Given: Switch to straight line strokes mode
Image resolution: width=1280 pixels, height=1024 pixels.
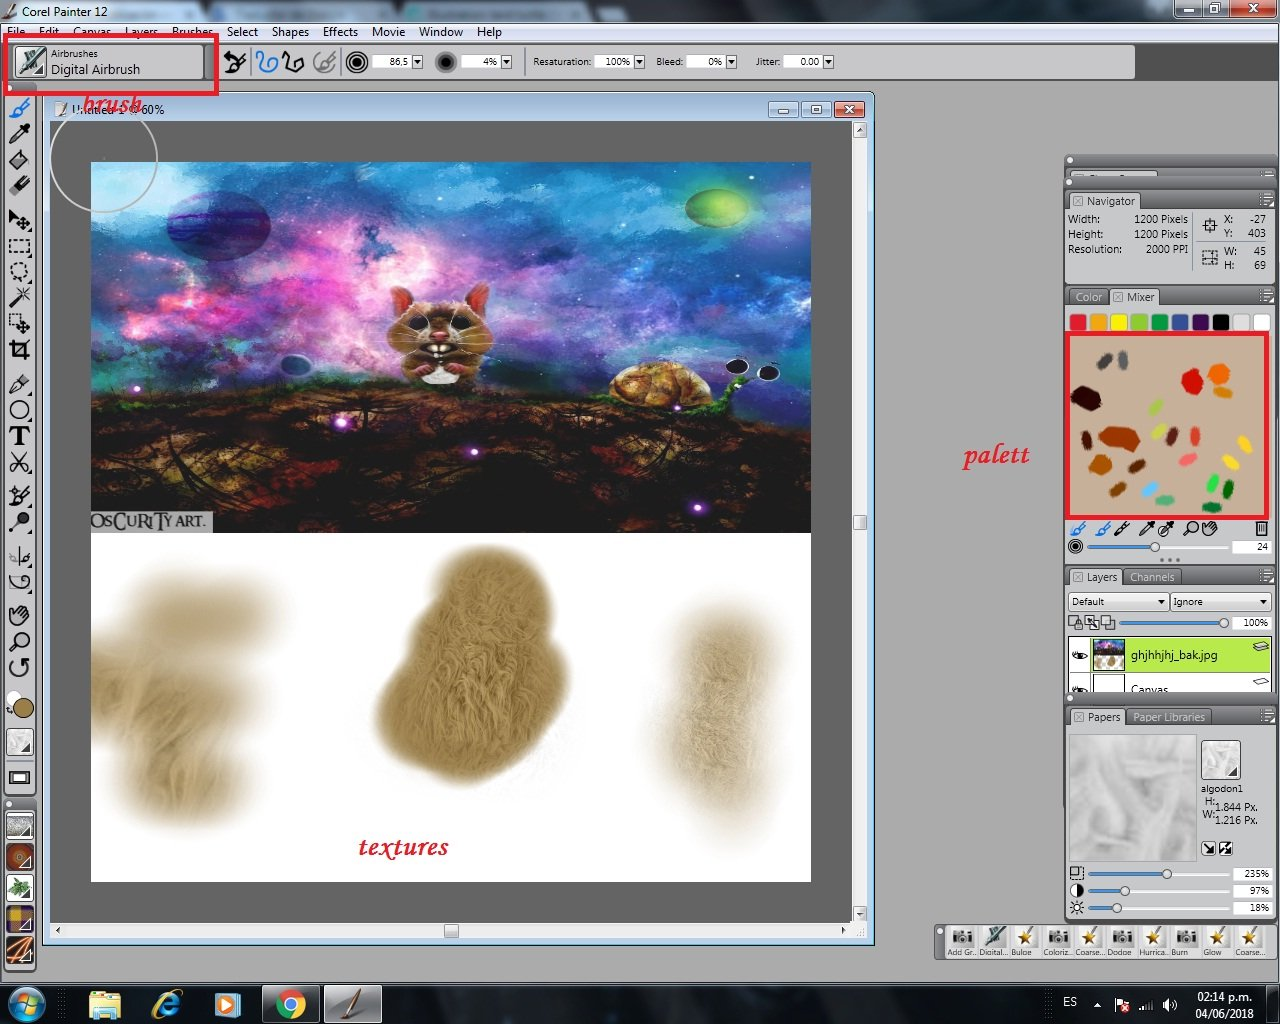Looking at the screenshot, I should pos(293,62).
